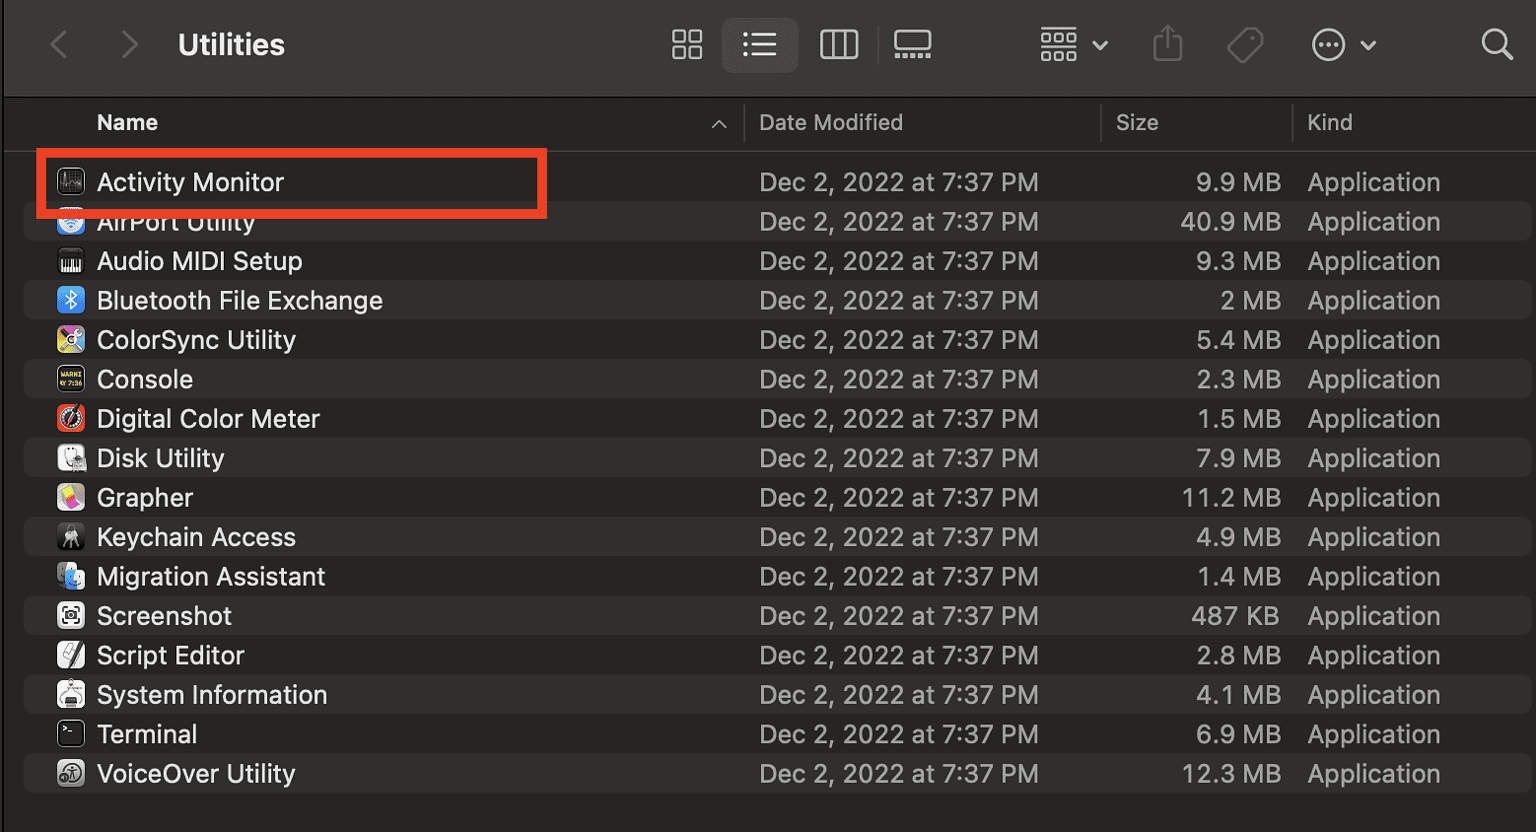Sort by the Kind column
The width and height of the screenshot is (1536, 832).
(x=1330, y=123)
